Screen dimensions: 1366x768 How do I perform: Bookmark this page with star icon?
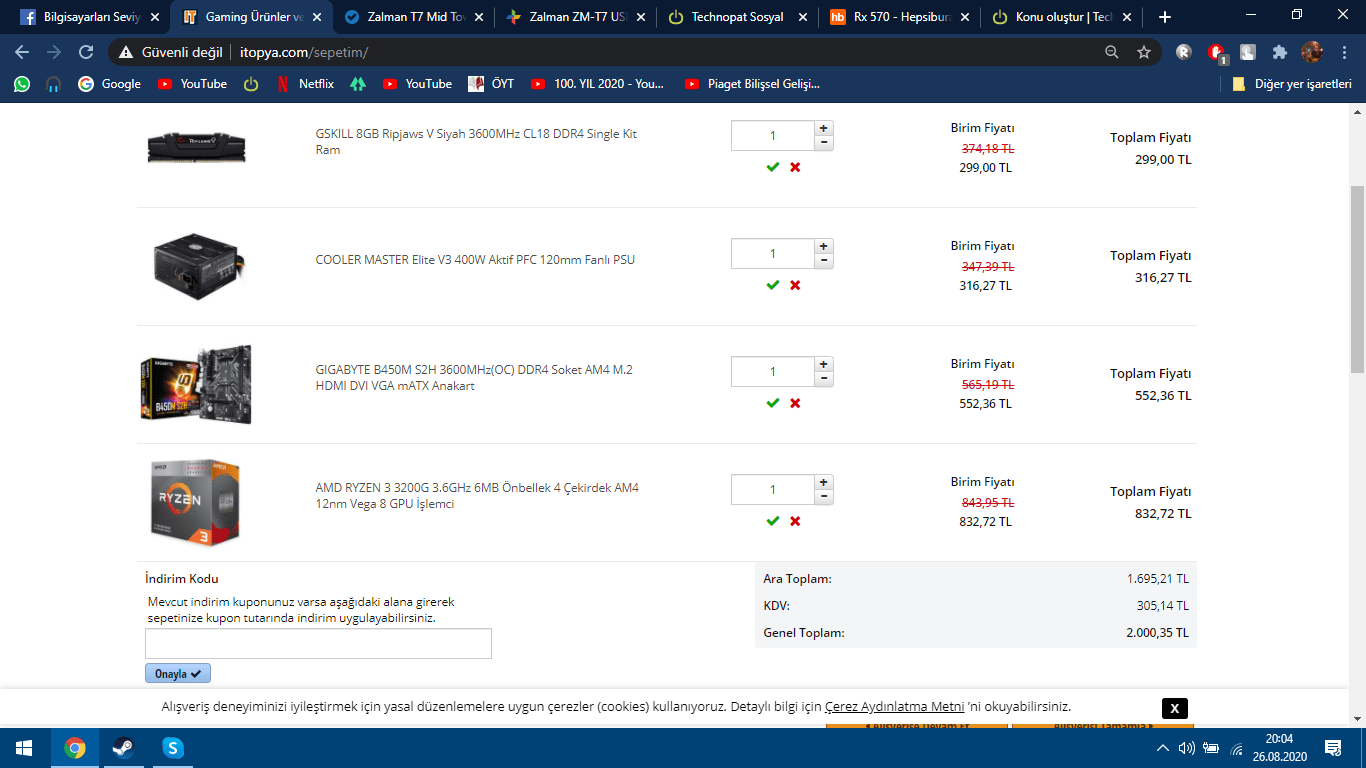click(1144, 52)
